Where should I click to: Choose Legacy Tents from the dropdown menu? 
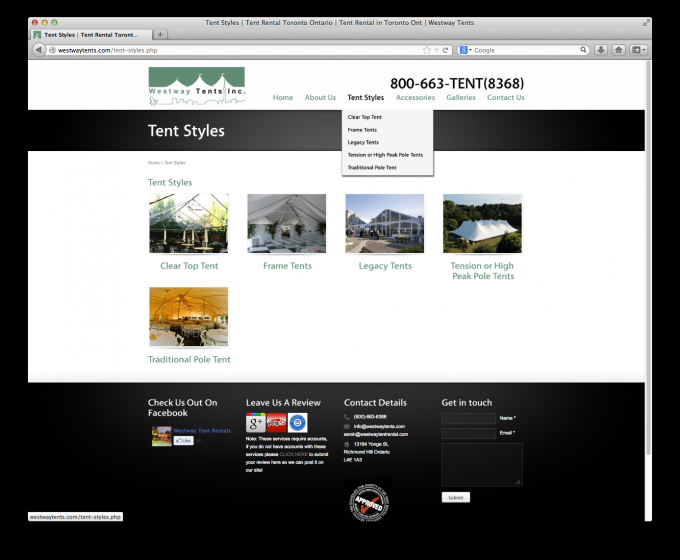363,142
